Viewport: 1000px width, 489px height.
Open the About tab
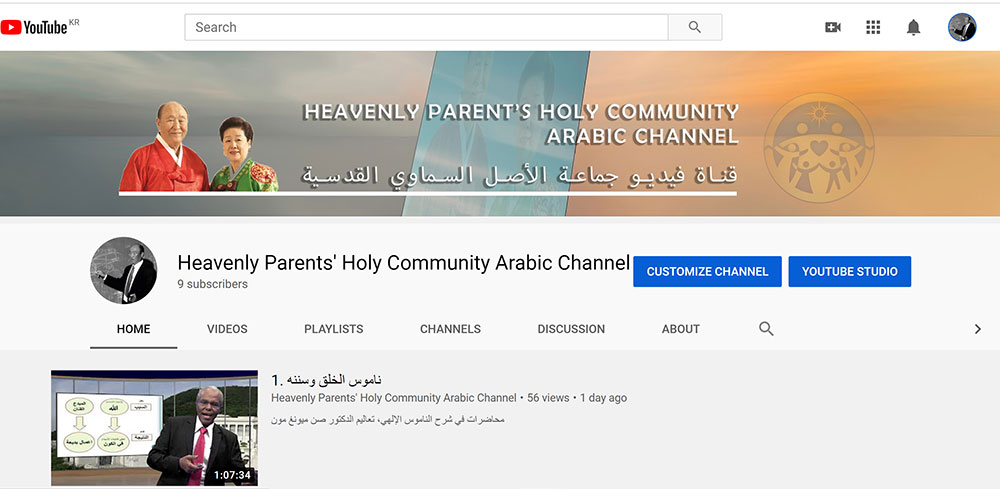(681, 329)
